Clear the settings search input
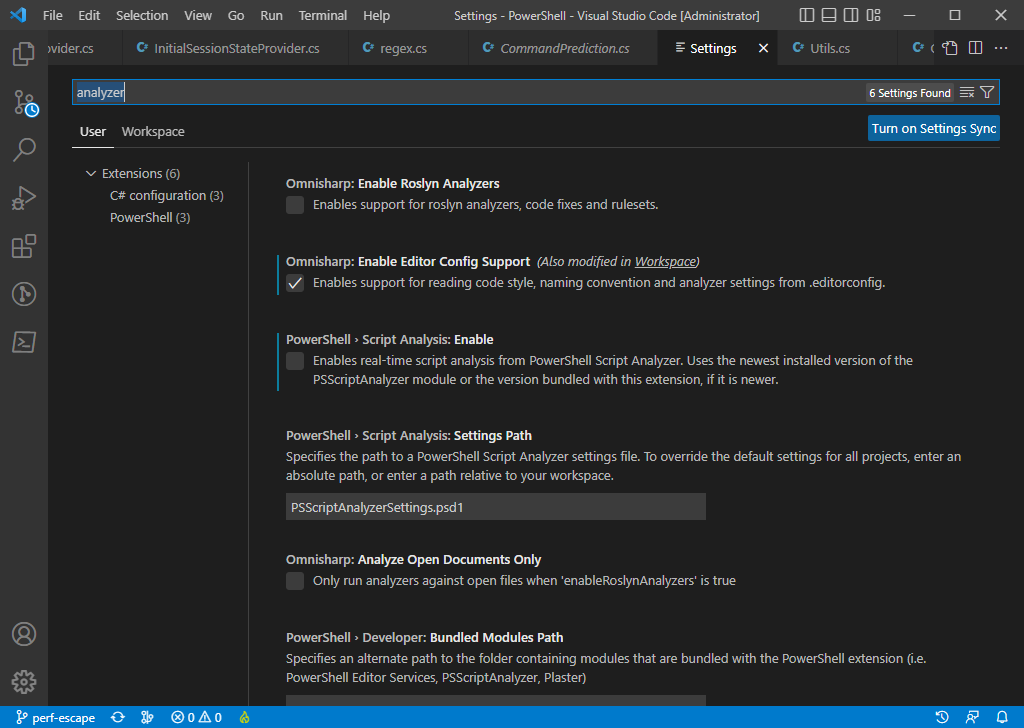 point(967,93)
